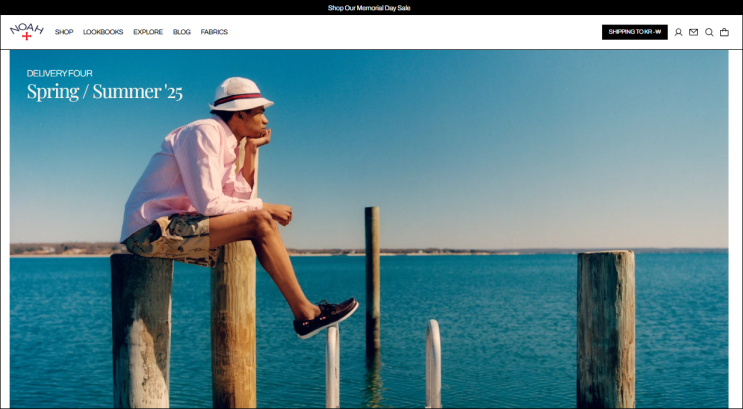Open the EXPLORE menu
This screenshot has width=743, height=409.
point(148,32)
